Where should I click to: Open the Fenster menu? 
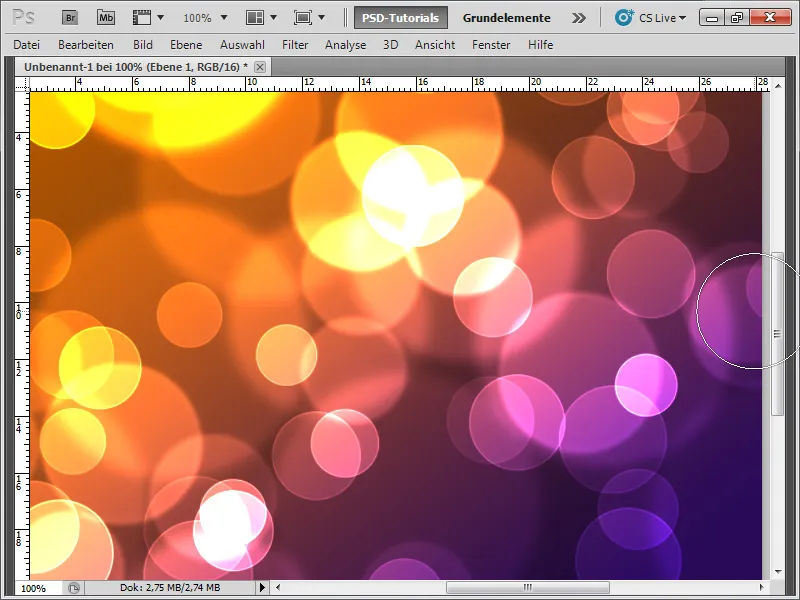pyautogui.click(x=491, y=45)
